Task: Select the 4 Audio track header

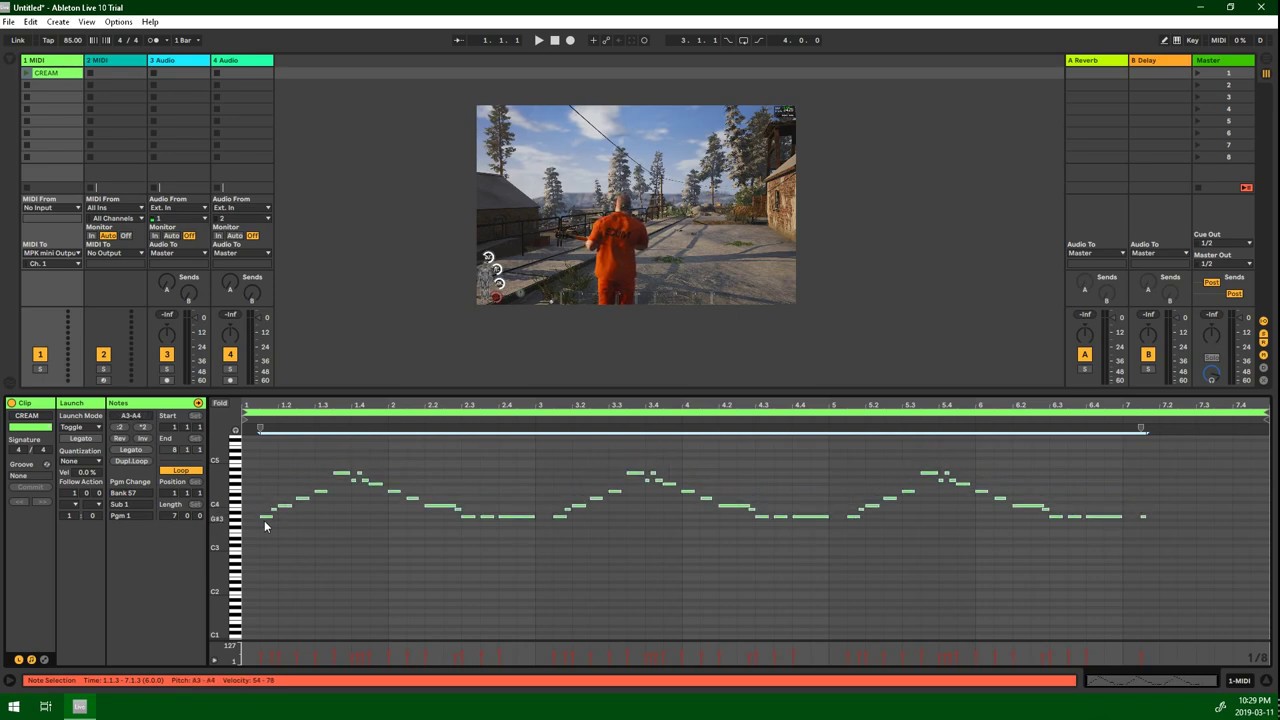Action: [242, 60]
